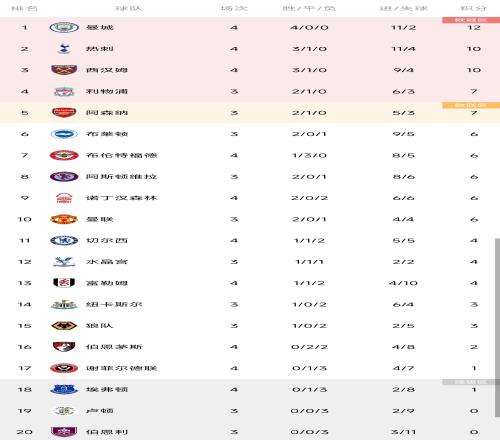
Task: Click the Manchester City (曼城) club crest
Action: coord(64,27)
